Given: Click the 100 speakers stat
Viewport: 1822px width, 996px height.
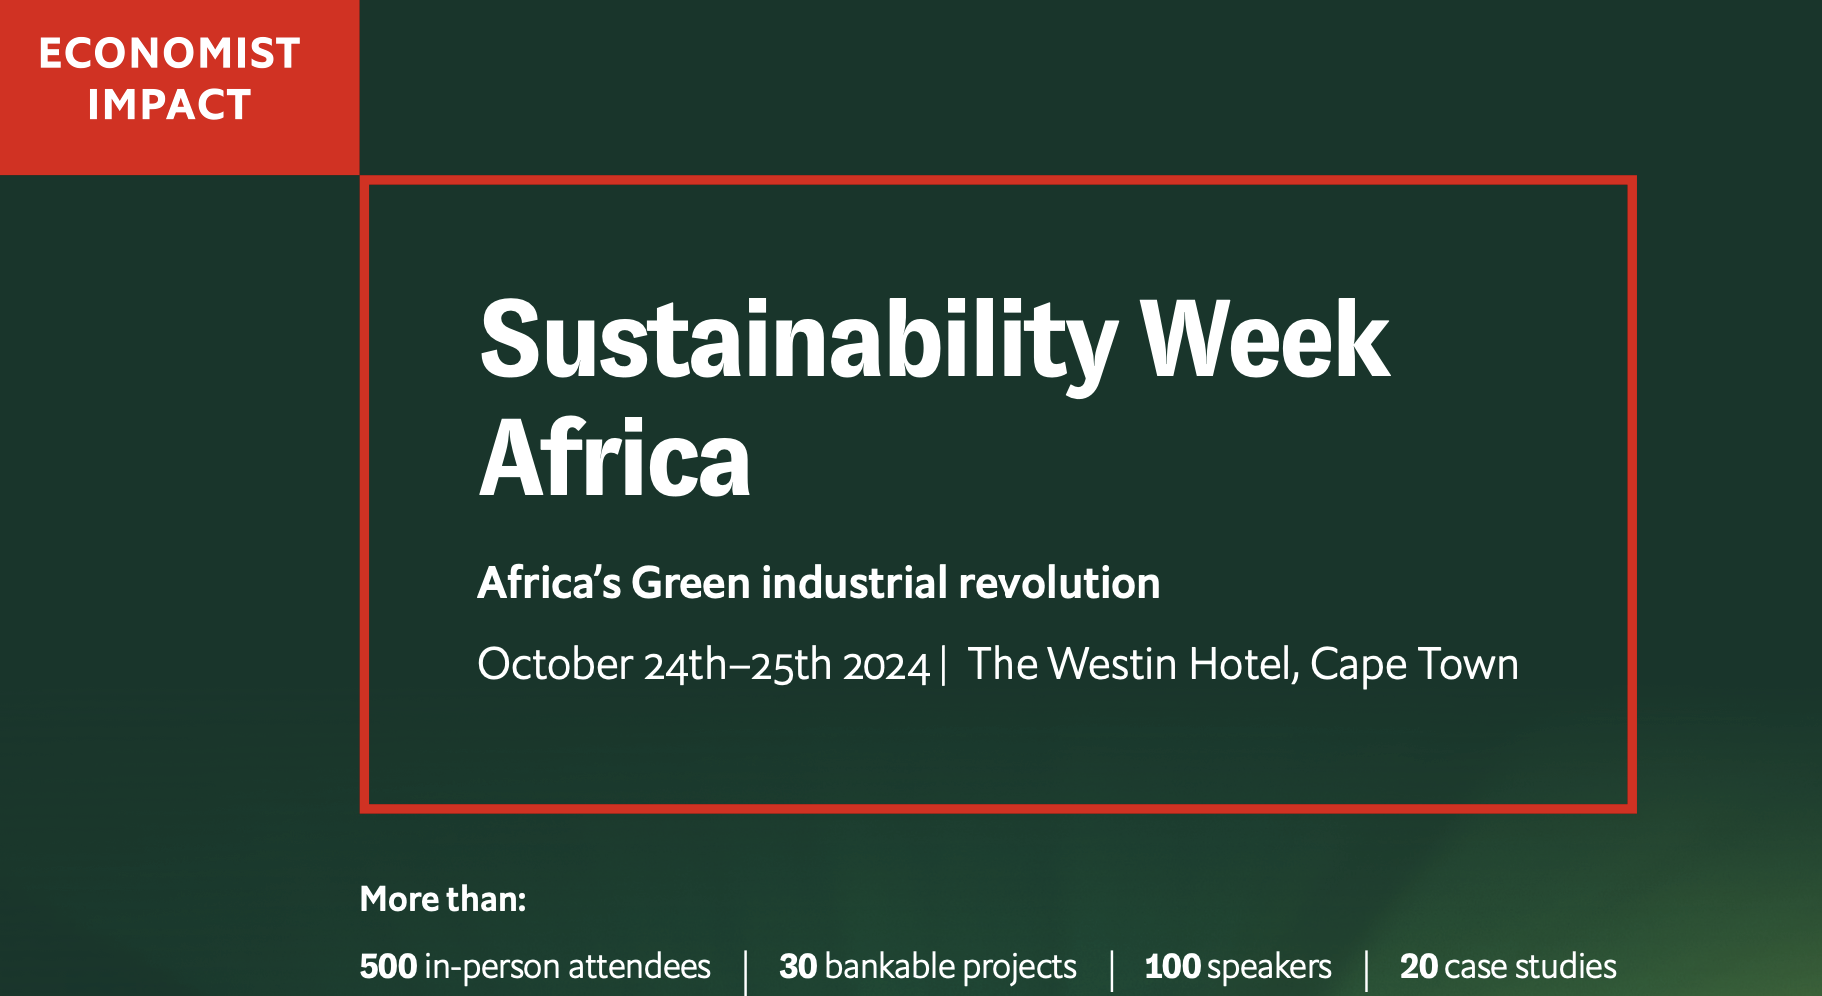Looking at the screenshot, I should (1238, 966).
